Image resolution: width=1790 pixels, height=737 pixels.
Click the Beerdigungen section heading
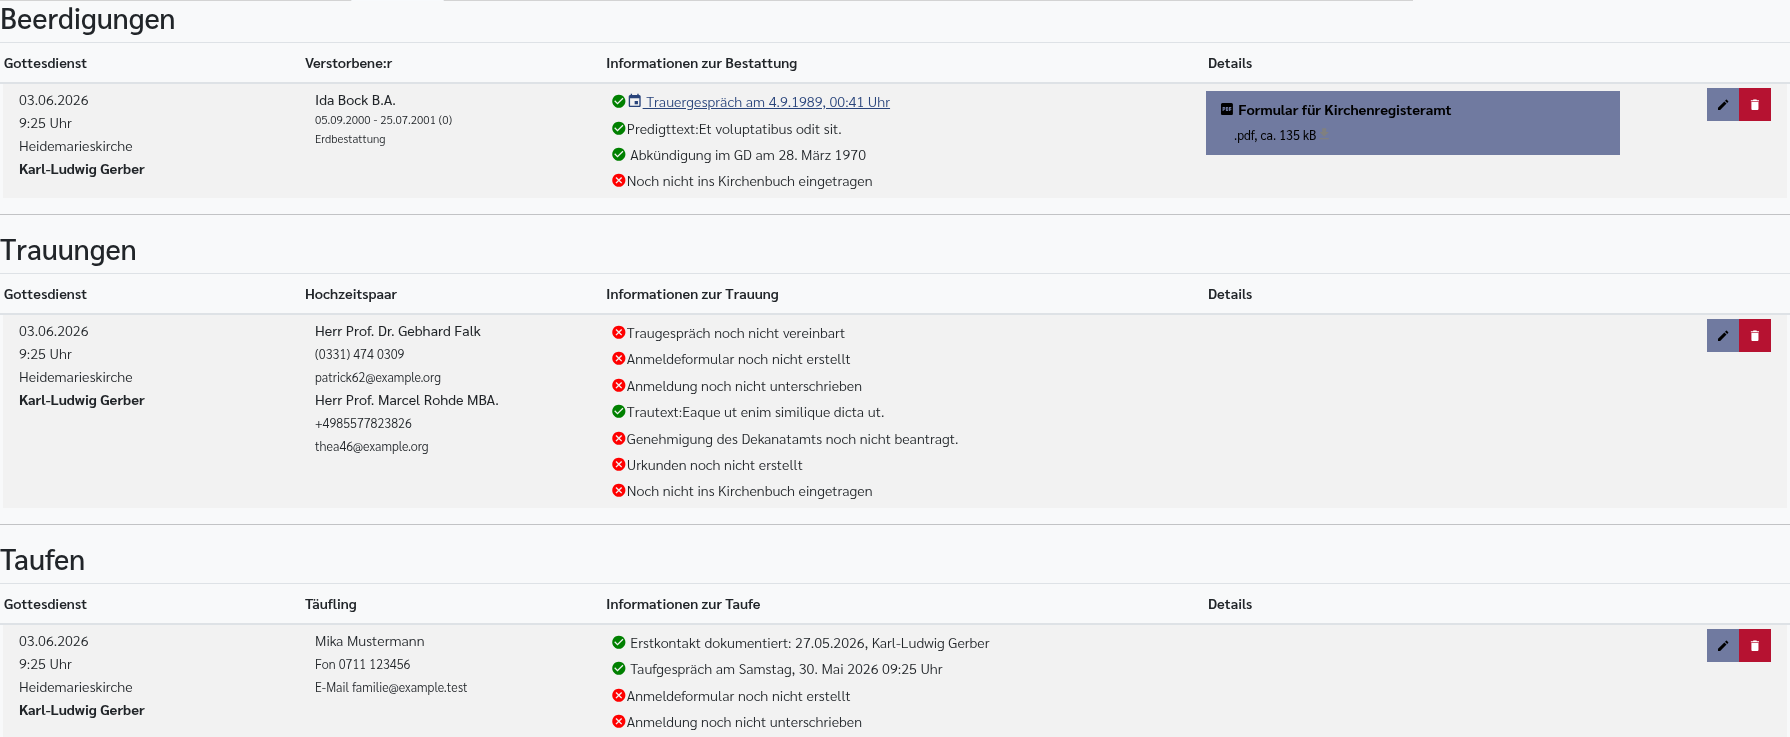click(x=88, y=20)
